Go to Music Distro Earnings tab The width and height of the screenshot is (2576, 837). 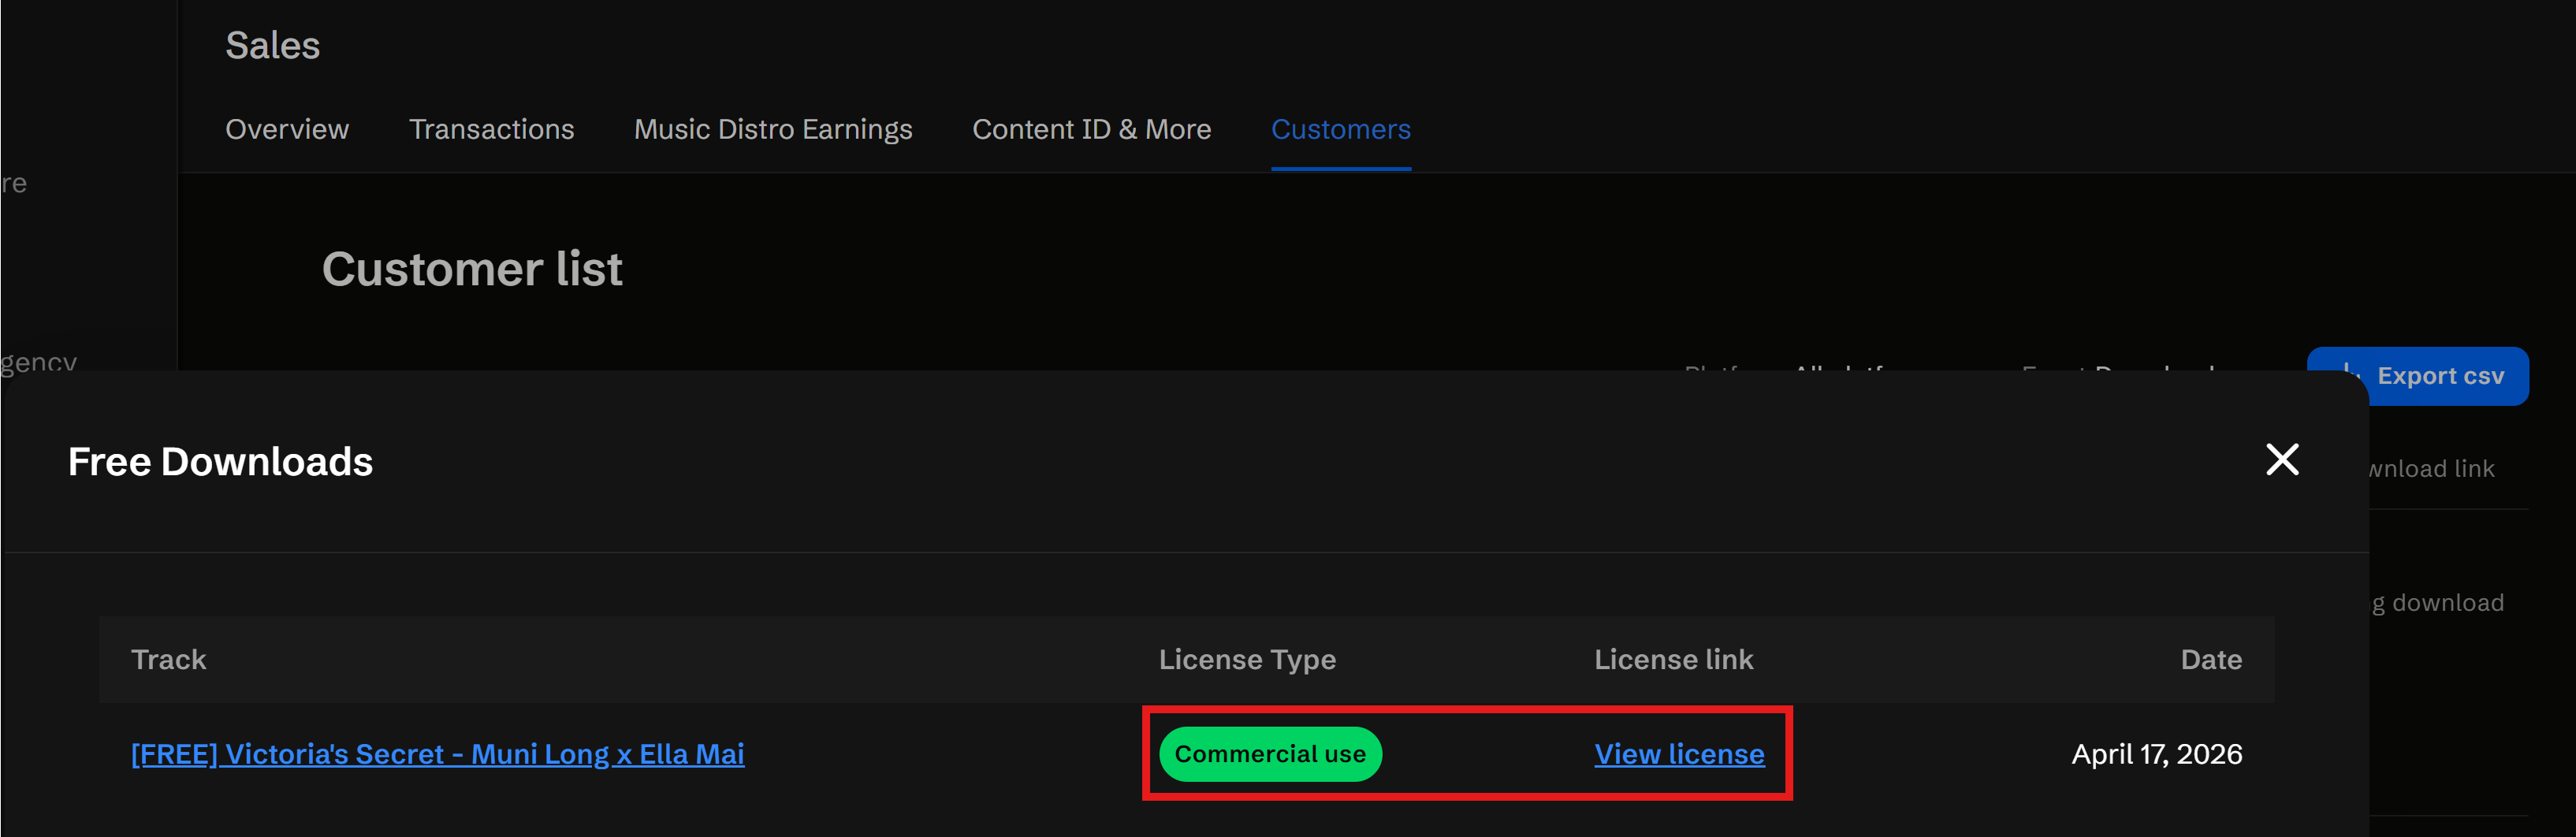coord(772,129)
